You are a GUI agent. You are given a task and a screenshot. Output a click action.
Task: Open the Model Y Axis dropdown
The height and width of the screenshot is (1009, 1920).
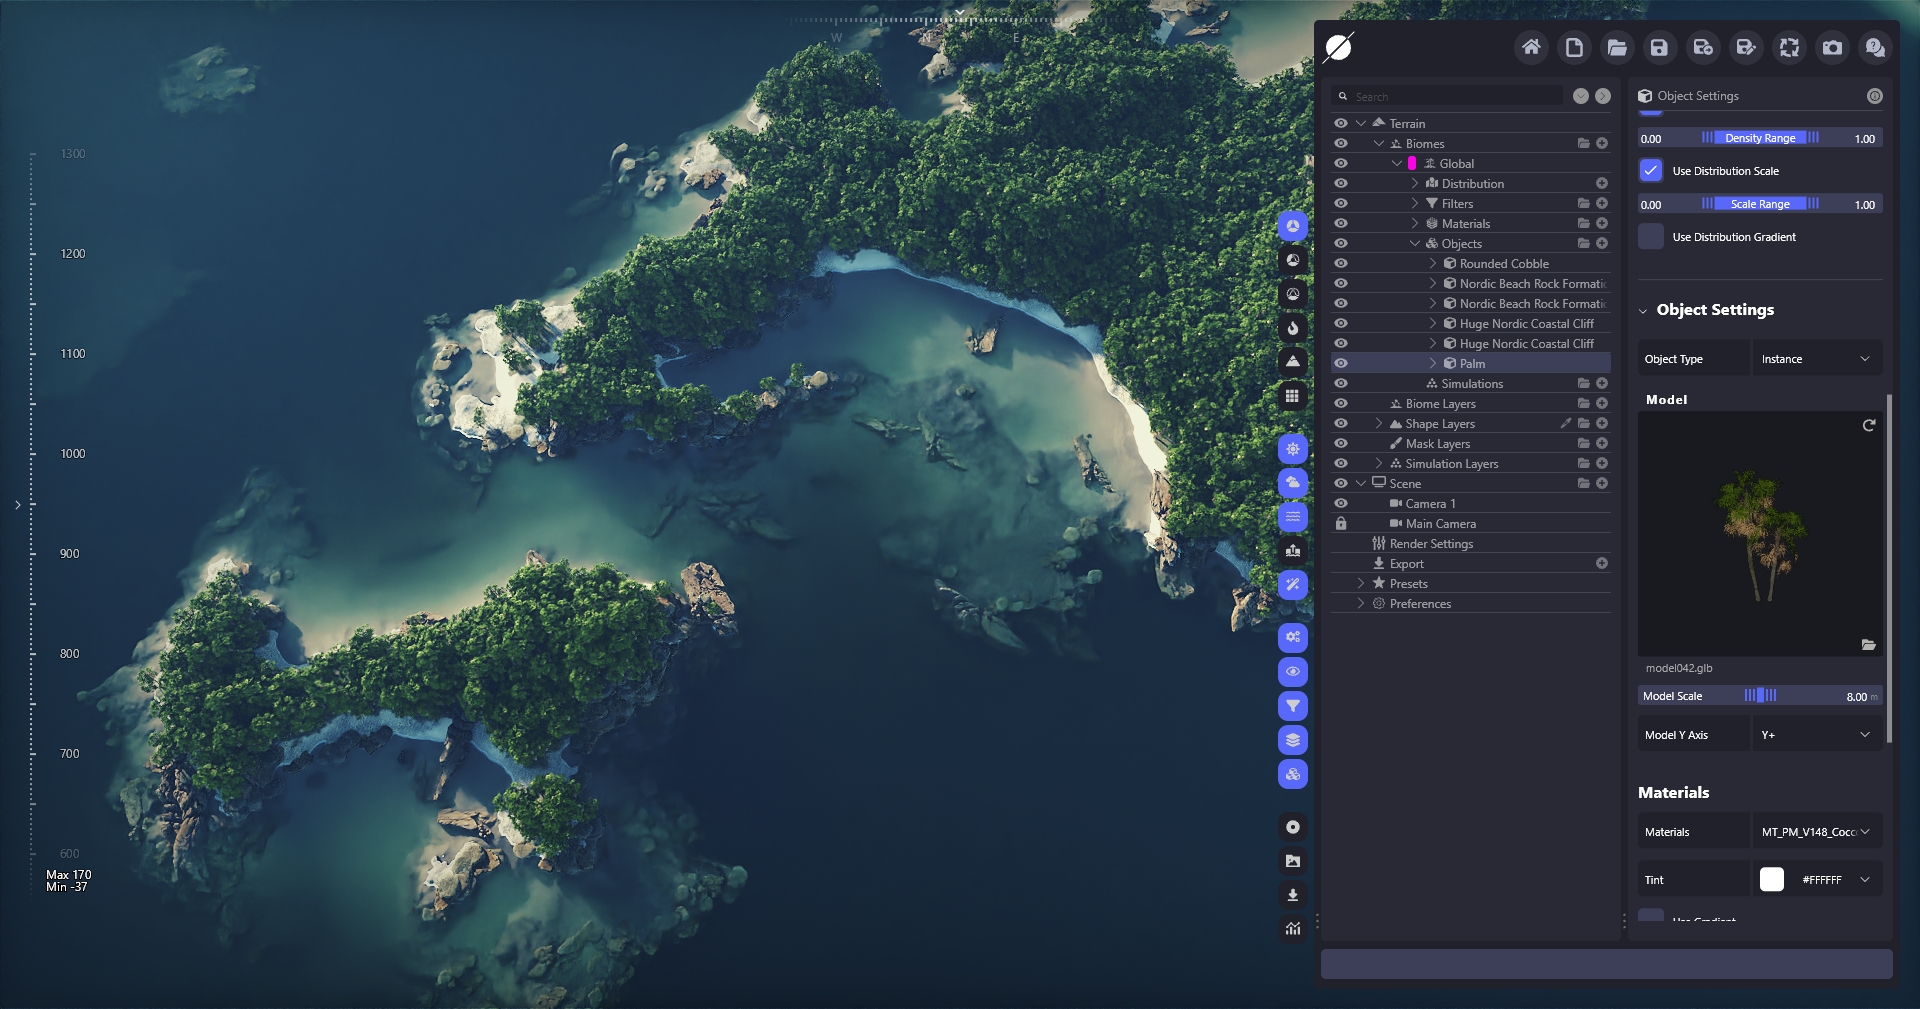(1815, 735)
